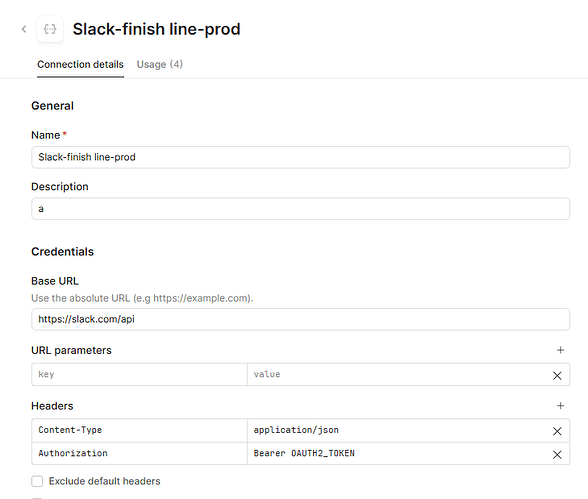588x499 pixels.
Task: Switch to the Usage (4) tab
Action: 159,64
